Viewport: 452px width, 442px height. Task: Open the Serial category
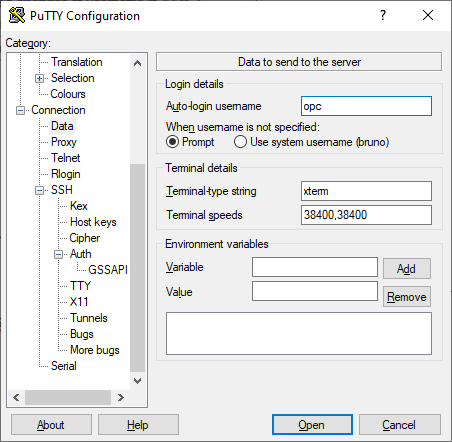pos(64,366)
